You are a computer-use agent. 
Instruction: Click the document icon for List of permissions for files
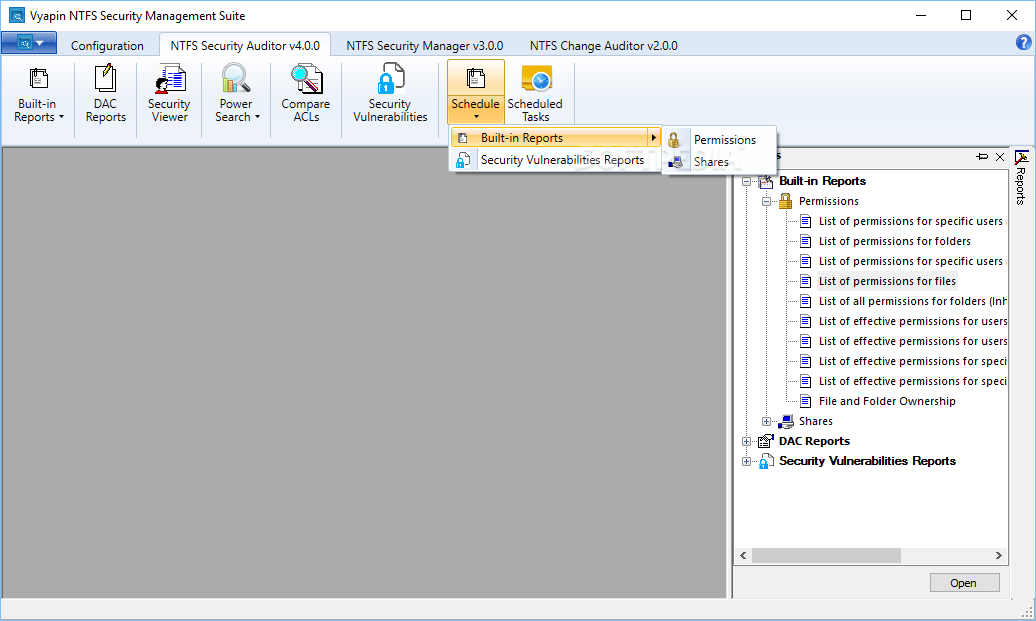click(805, 281)
